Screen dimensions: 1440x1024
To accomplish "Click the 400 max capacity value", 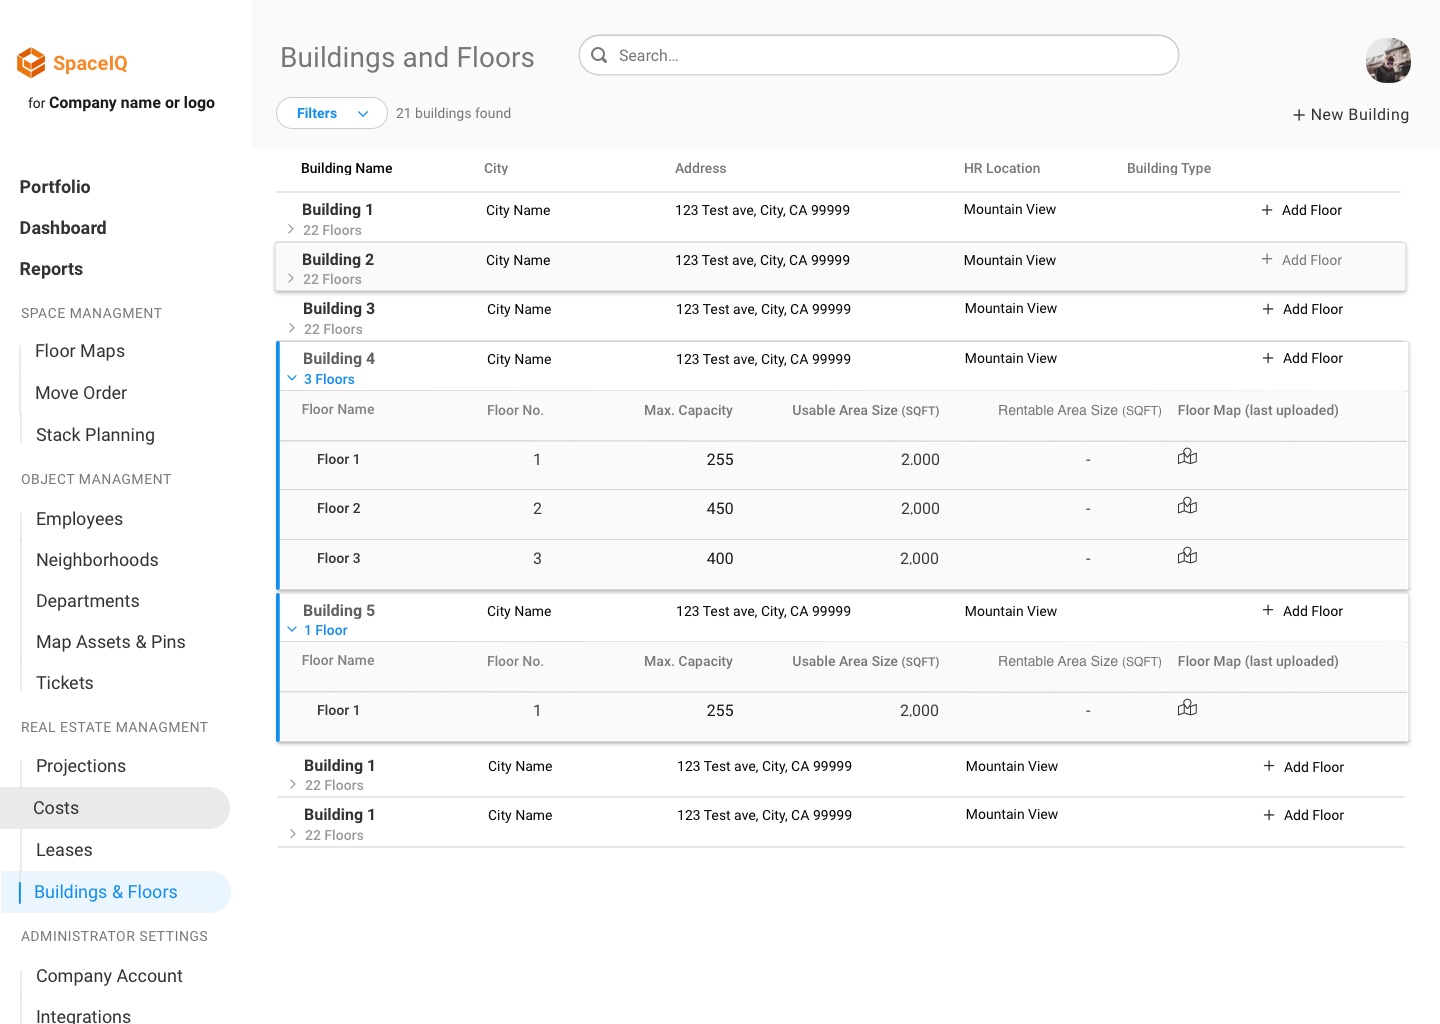I will pyautogui.click(x=720, y=558).
